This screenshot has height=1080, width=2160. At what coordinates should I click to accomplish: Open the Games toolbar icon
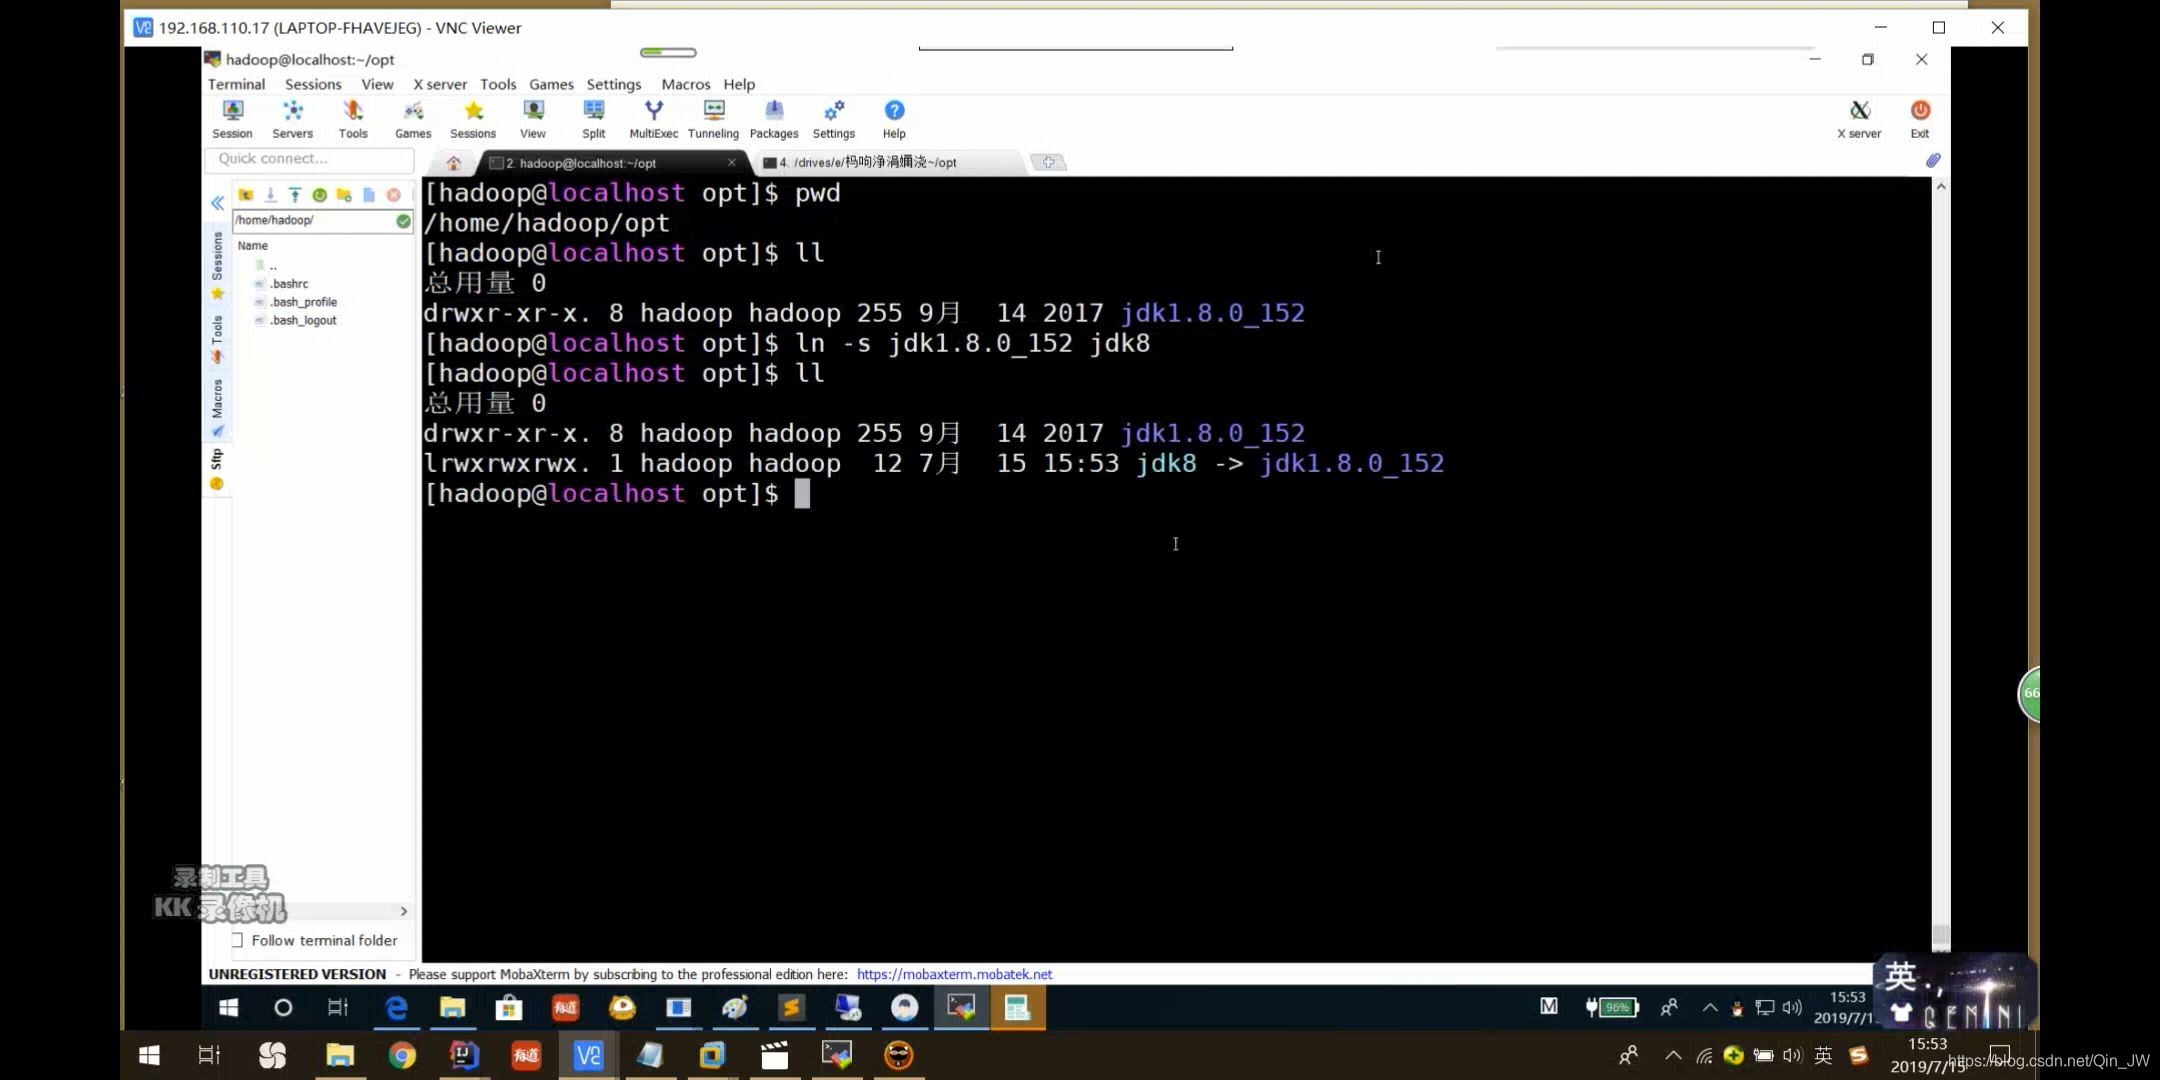(413, 118)
